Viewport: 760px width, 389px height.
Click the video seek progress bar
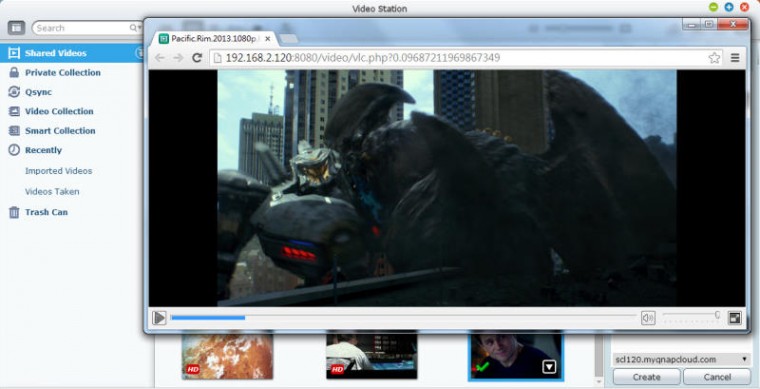(x=403, y=318)
